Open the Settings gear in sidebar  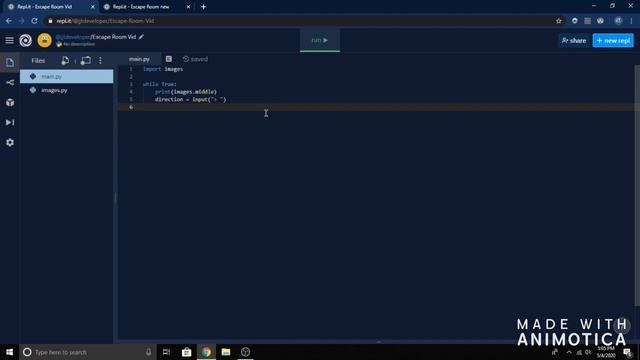(10, 142)
